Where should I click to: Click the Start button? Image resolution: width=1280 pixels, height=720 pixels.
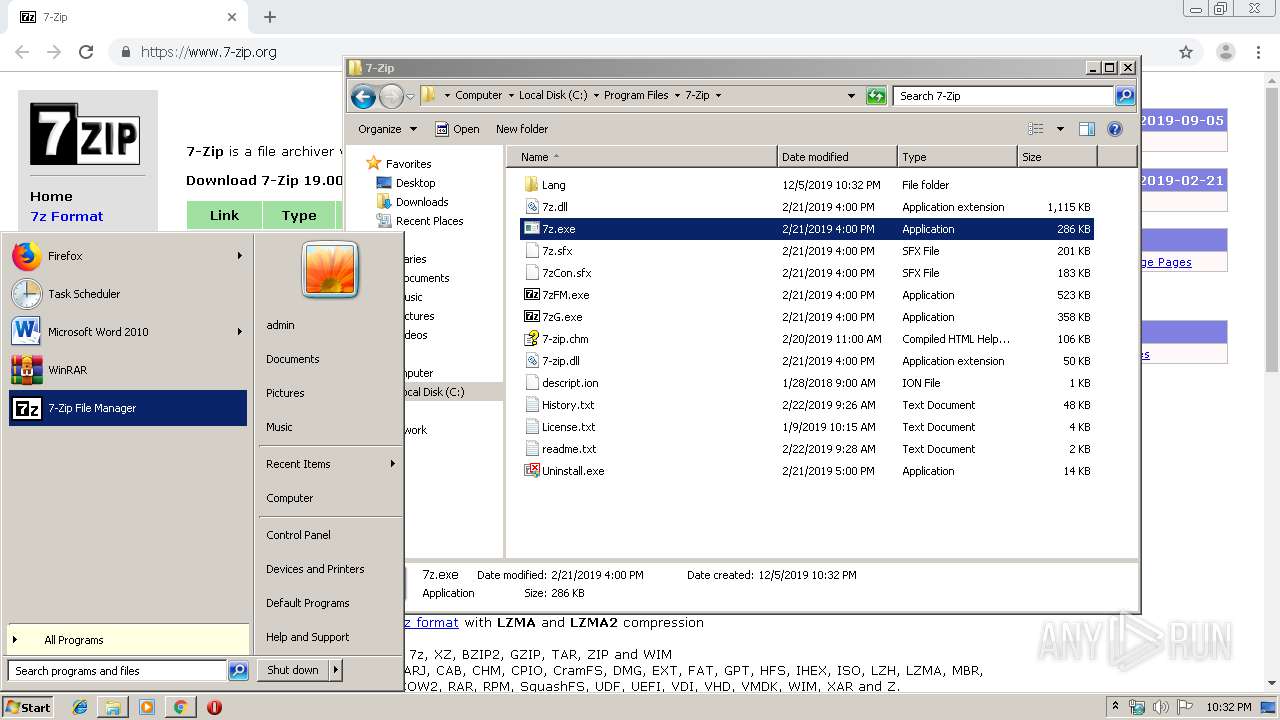point(28,707)
